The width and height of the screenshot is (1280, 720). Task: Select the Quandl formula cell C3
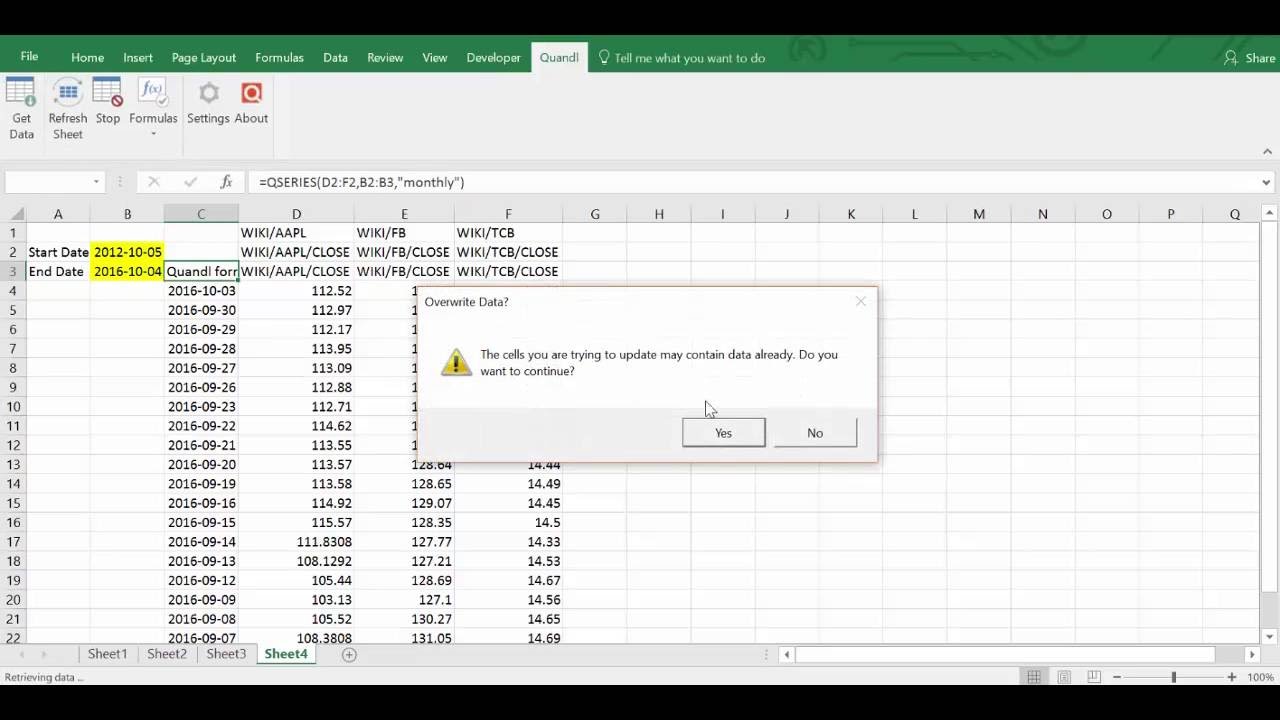[201, 271]
